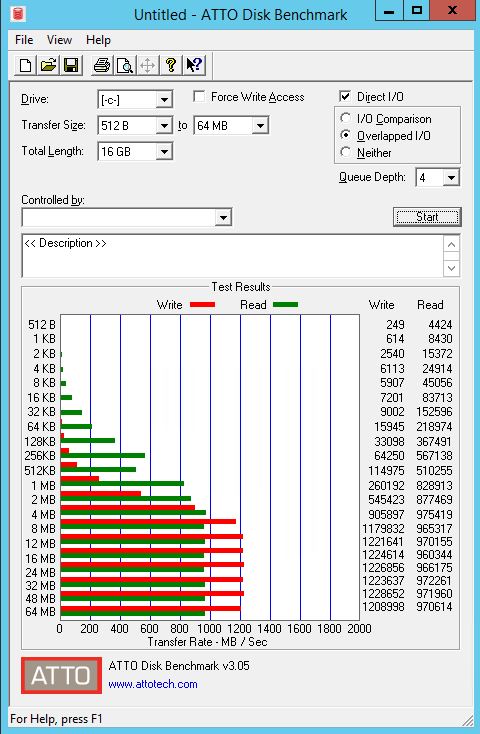The height and width of the screenshot is (734, 480).
Task: Select the I/O Comparison radio option
Action: [x=346, y=118]
